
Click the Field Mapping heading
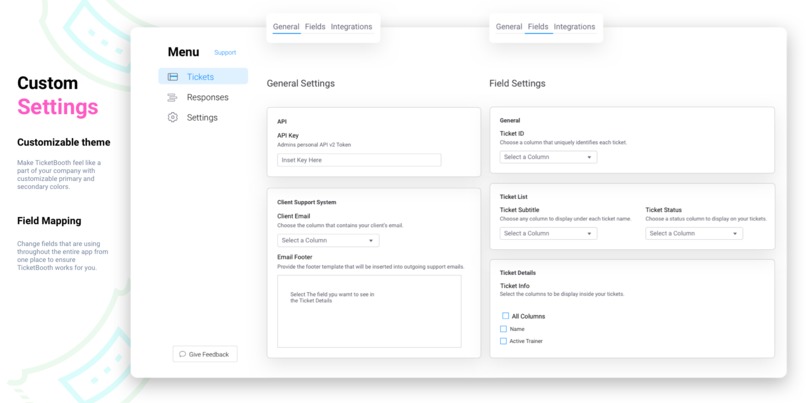point(49,221)
